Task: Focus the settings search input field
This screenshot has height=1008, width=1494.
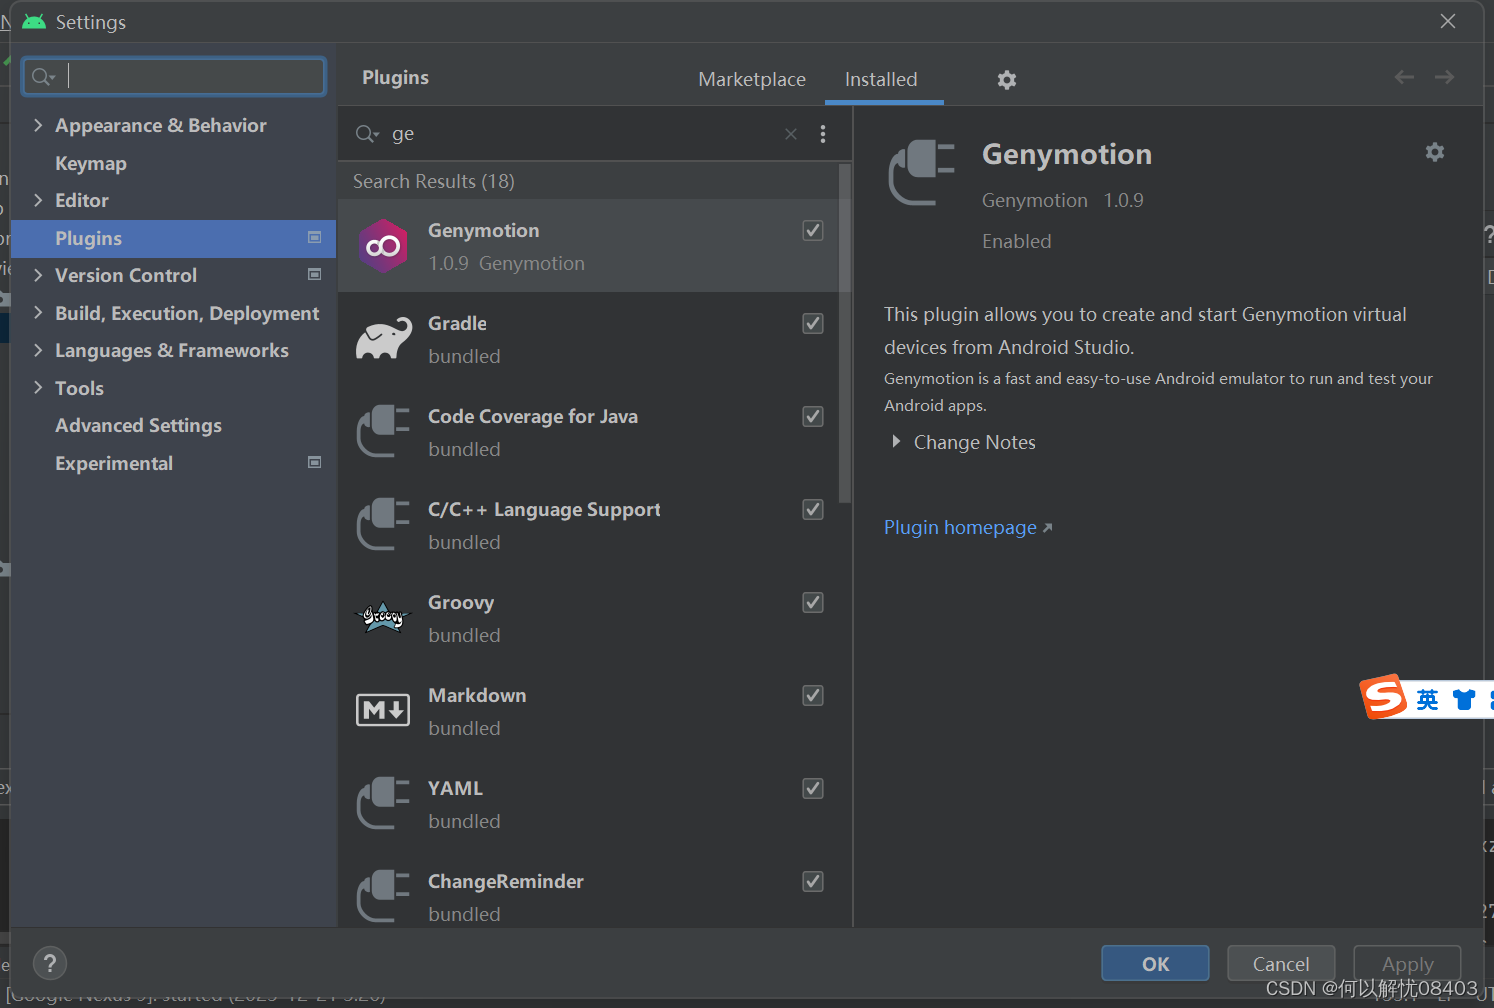Action: pos(174,76)
